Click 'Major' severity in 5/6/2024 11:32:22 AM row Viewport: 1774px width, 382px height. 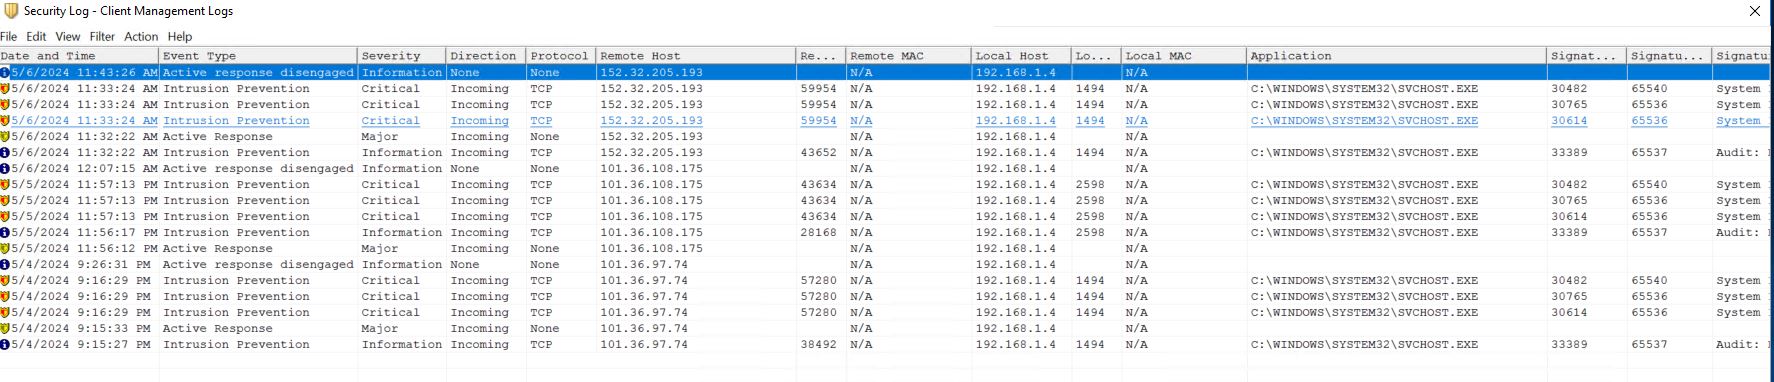tap(380, 137)
